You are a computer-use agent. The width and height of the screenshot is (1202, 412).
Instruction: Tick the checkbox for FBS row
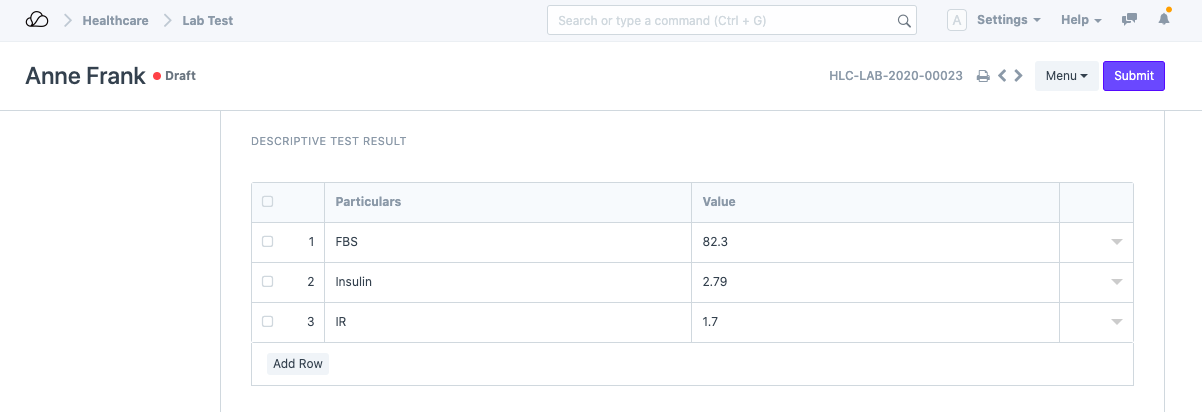click(x=267, y=242)
